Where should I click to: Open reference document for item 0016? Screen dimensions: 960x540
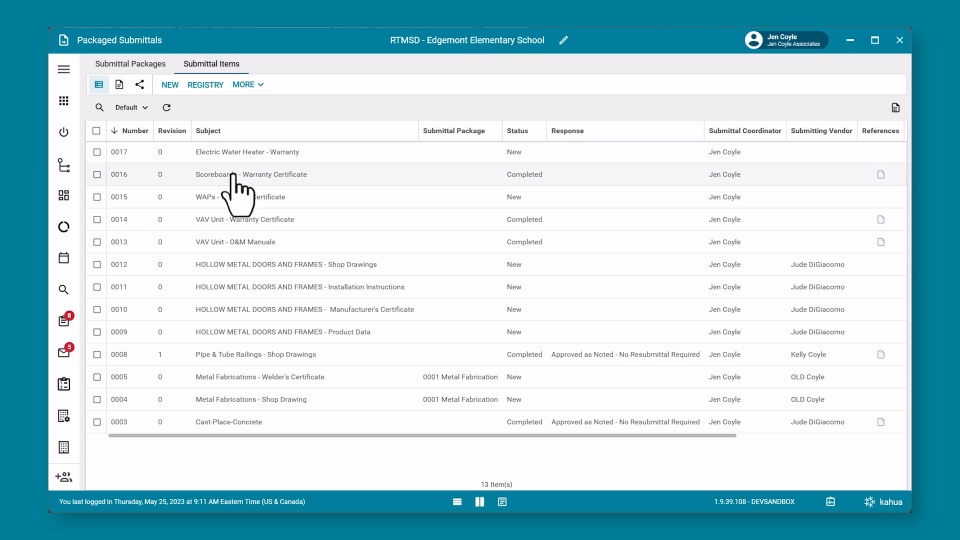[881, 174]
